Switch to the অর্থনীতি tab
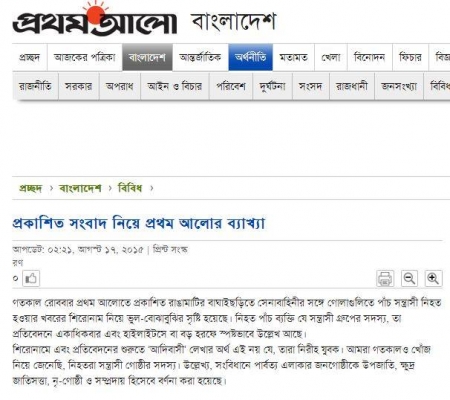450x400 pixels. (250, 57)
